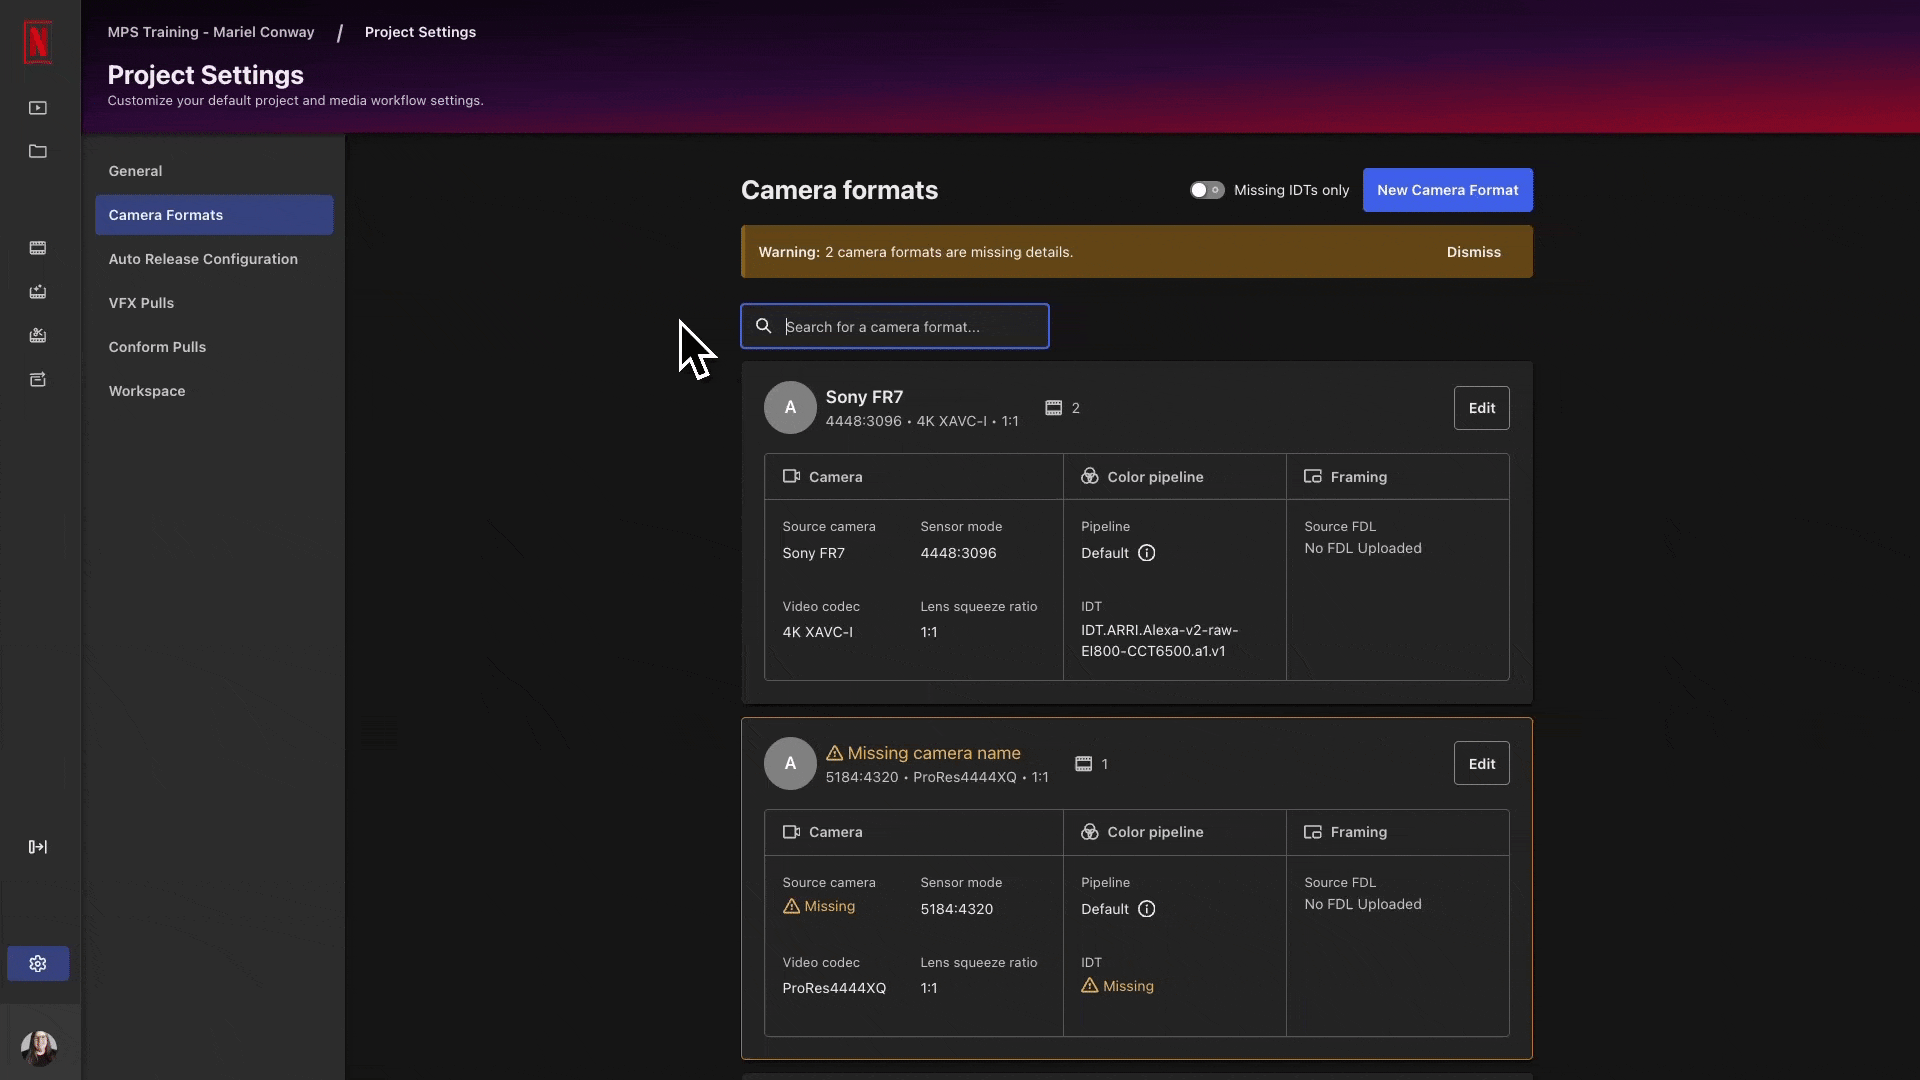Go to MPS Training - Mariel Conway breadcrumb
Screen dimensions: 1920x1080
pos(211,32)
